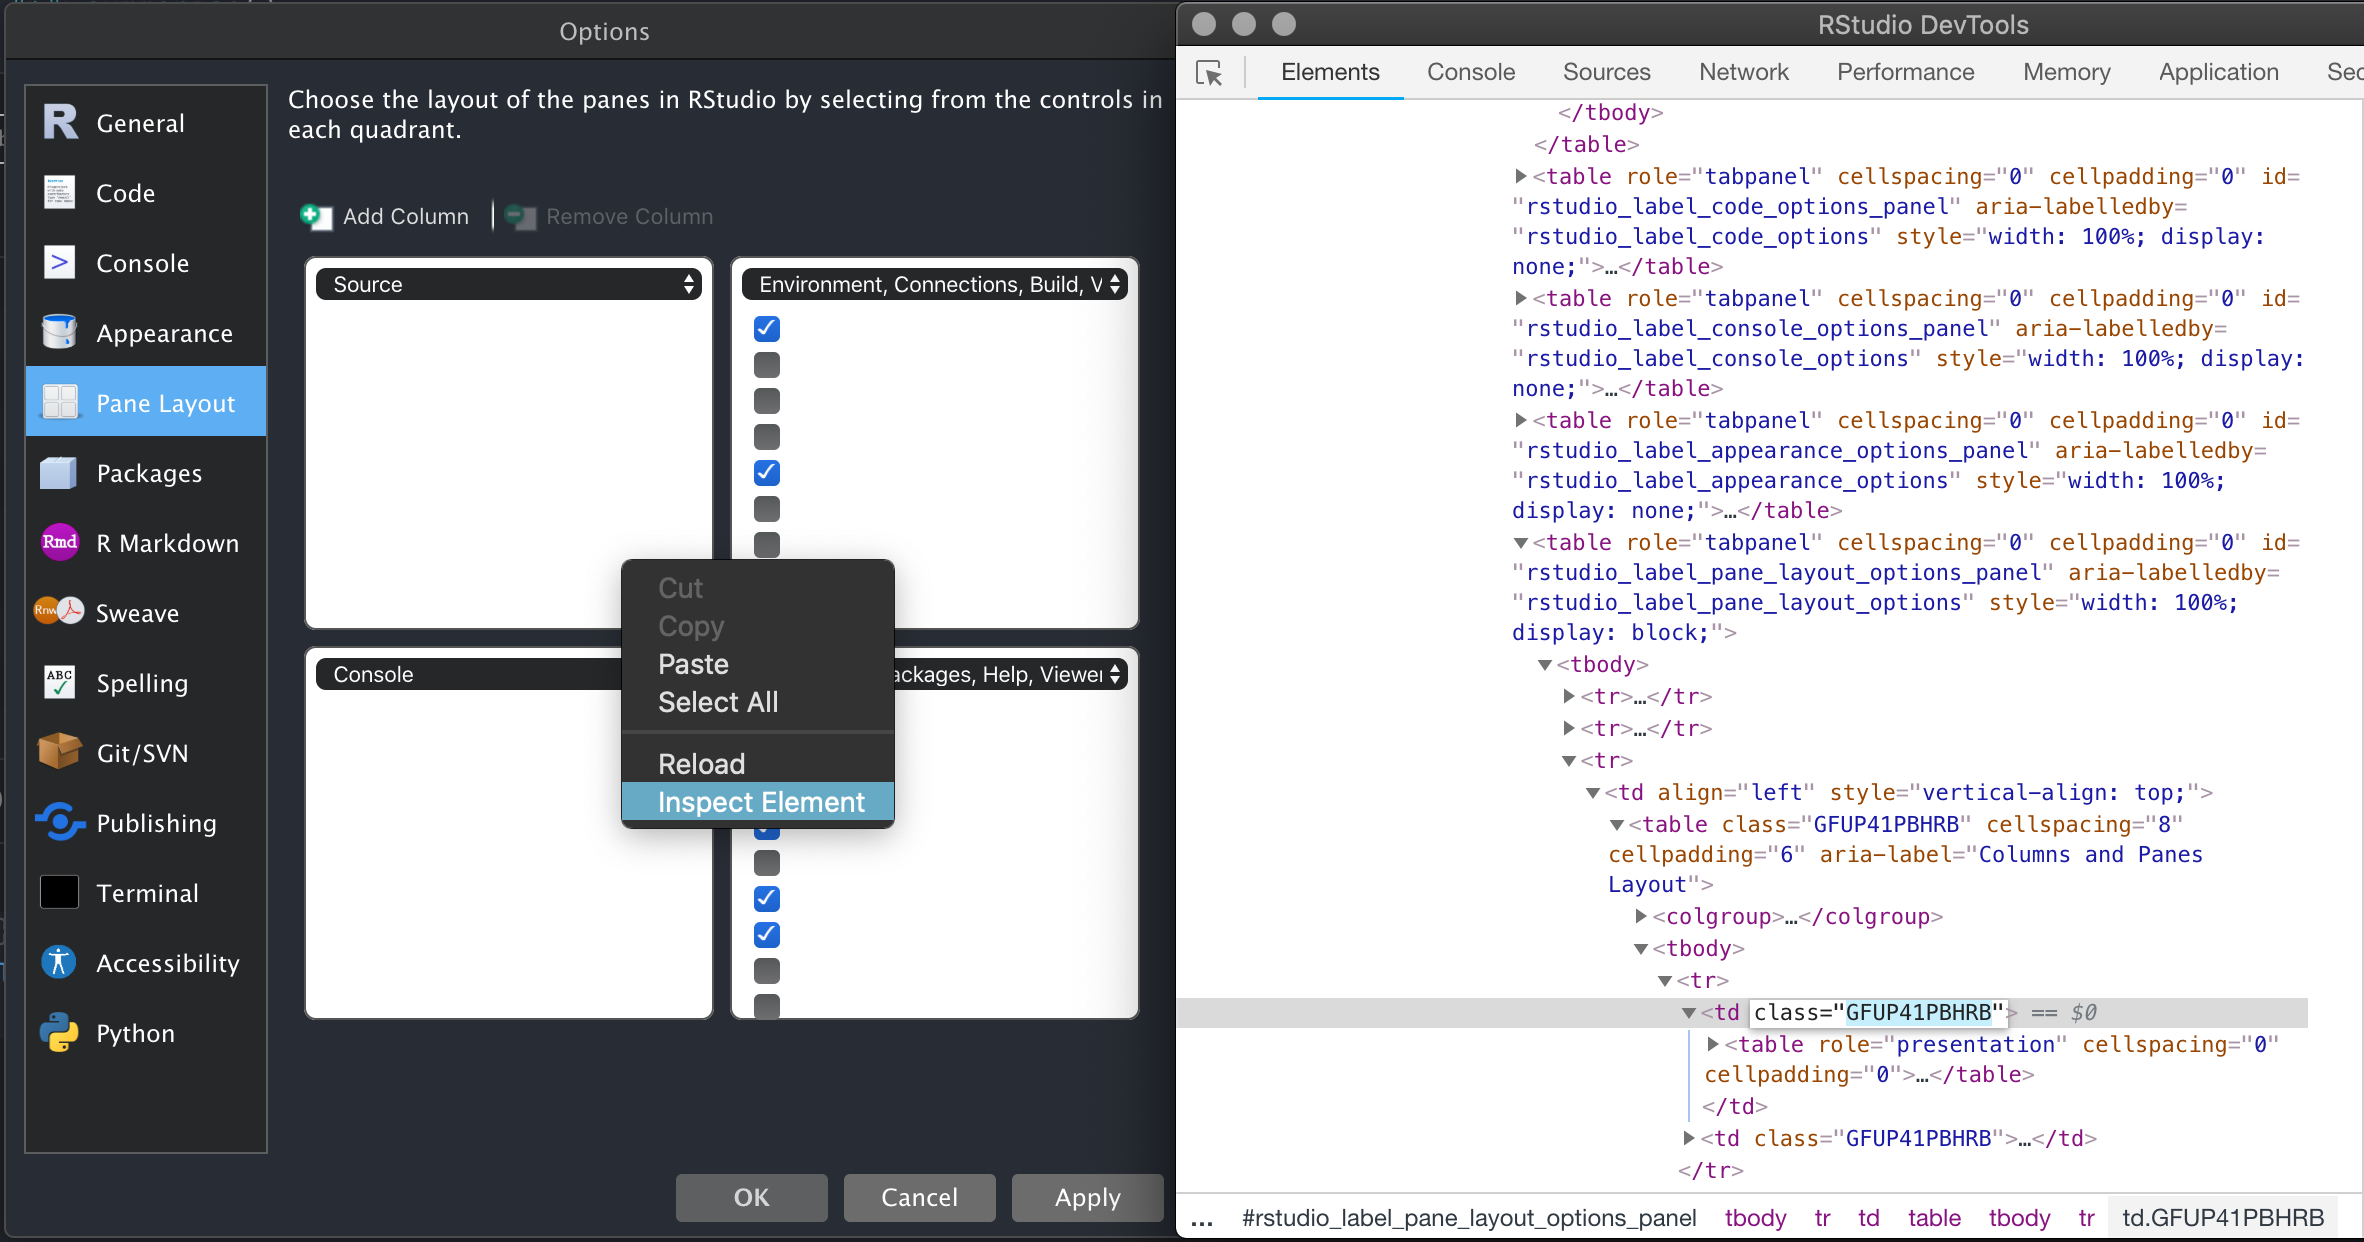
Task: Select the Terminal options section
Action: (x=147, y=893)
